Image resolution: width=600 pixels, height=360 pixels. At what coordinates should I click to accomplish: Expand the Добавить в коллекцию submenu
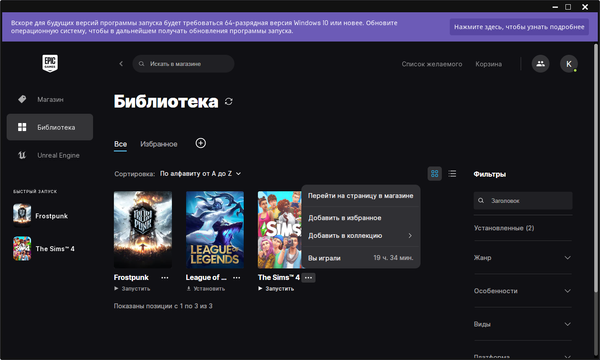(361, 236)
